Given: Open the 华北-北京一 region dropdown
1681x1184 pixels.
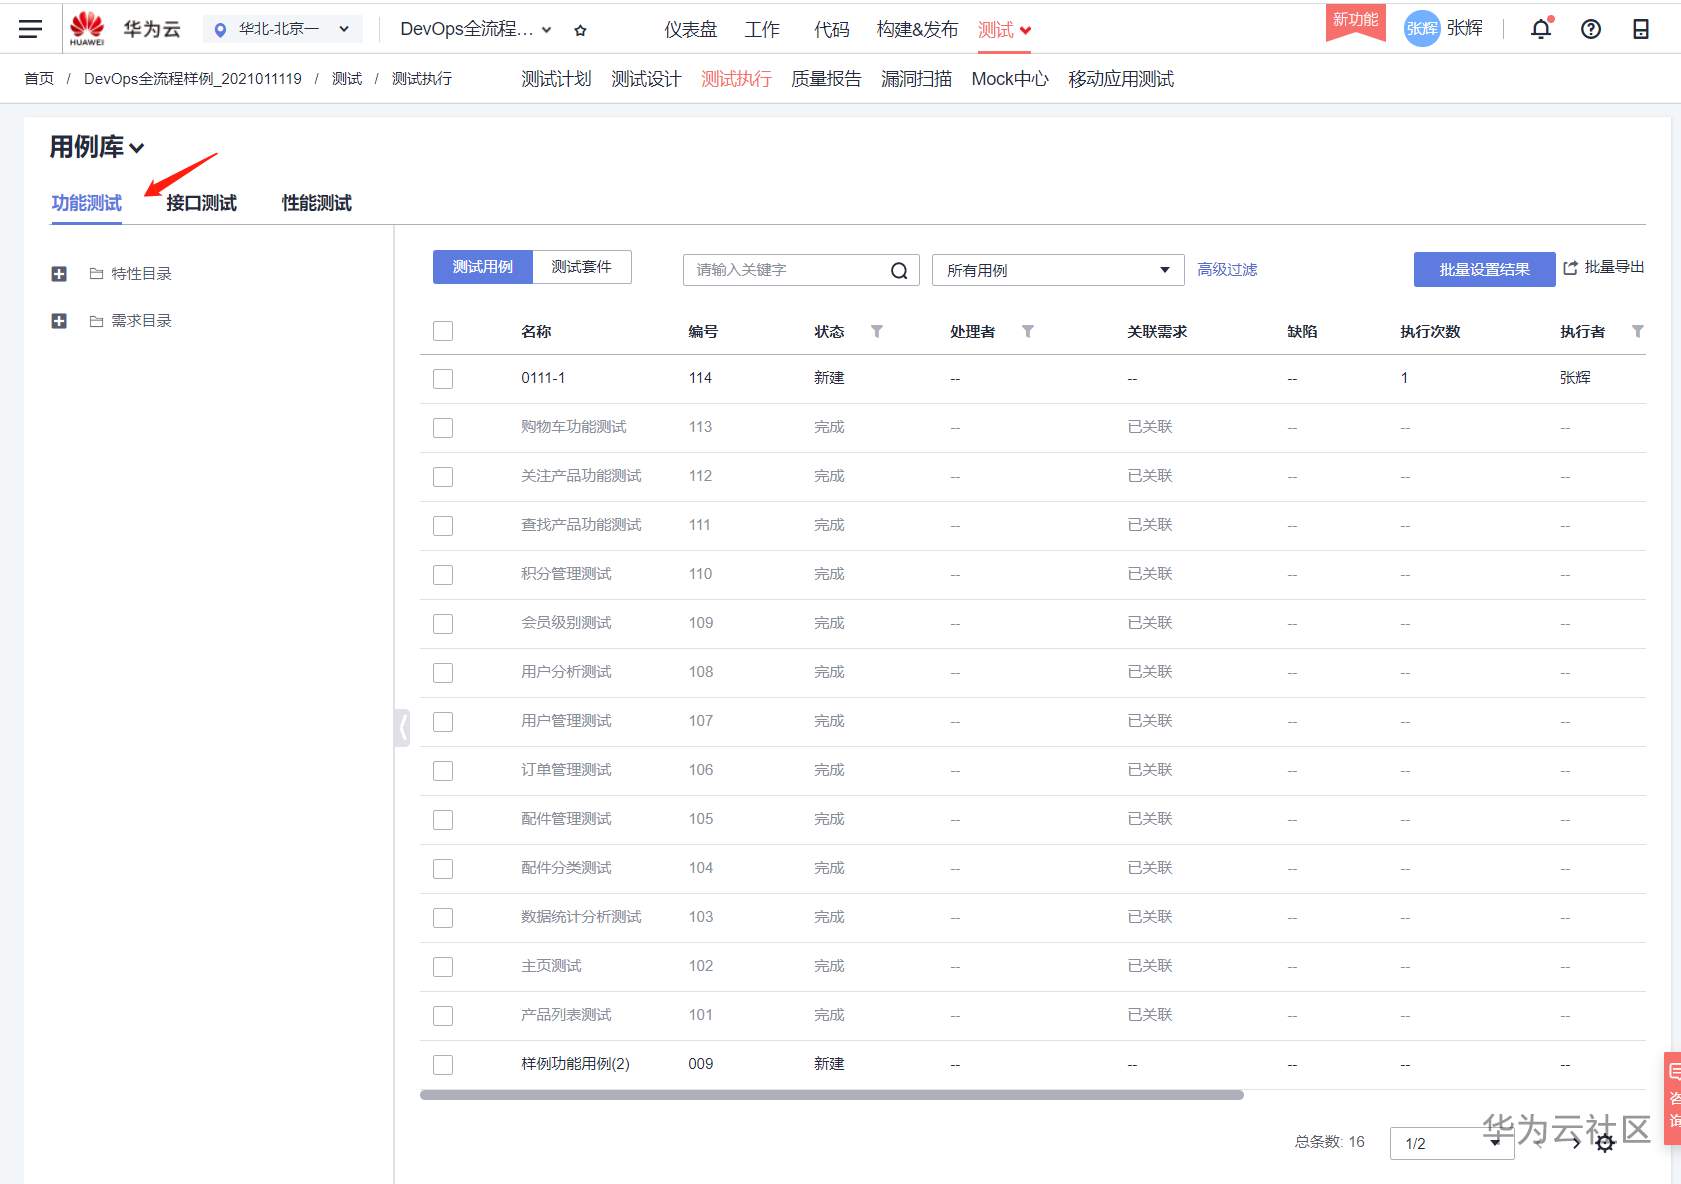Looking at the screenshot, I should [x=283, y=30].
